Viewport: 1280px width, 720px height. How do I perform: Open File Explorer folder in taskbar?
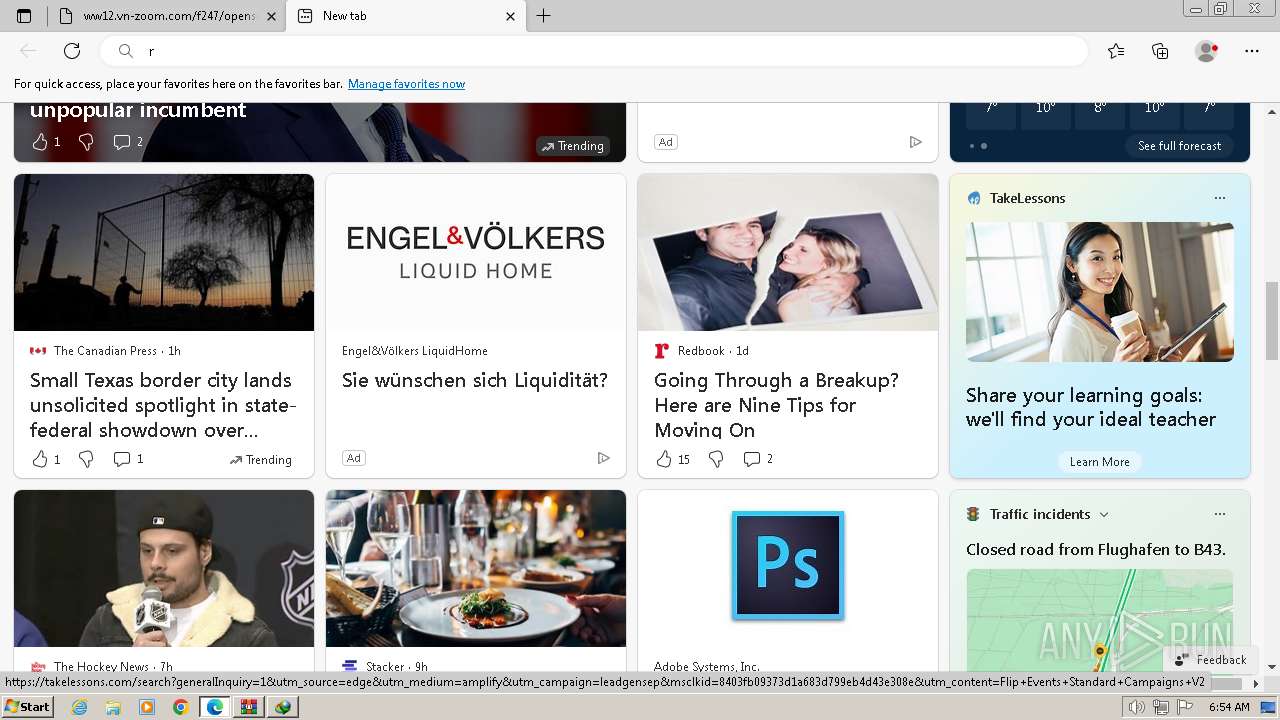(113, 707)
